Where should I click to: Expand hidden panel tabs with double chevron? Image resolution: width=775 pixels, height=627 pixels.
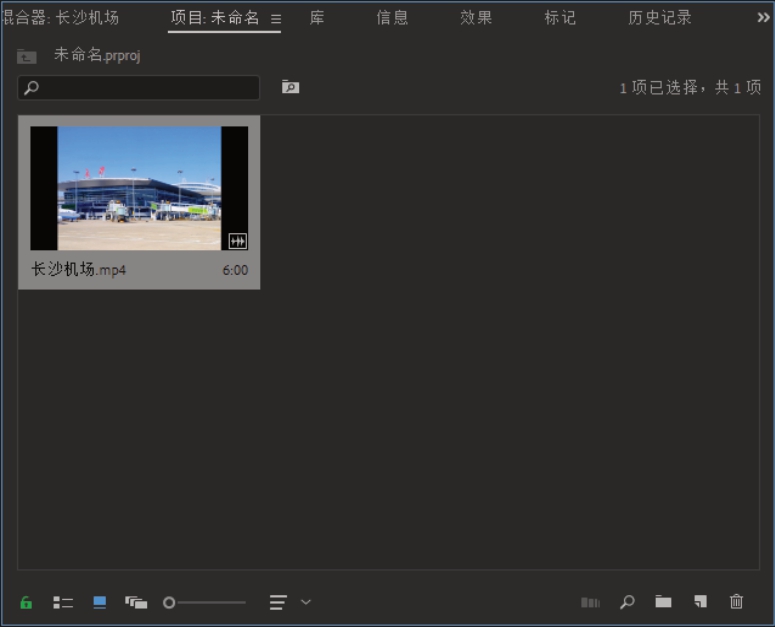click(763, 18)
